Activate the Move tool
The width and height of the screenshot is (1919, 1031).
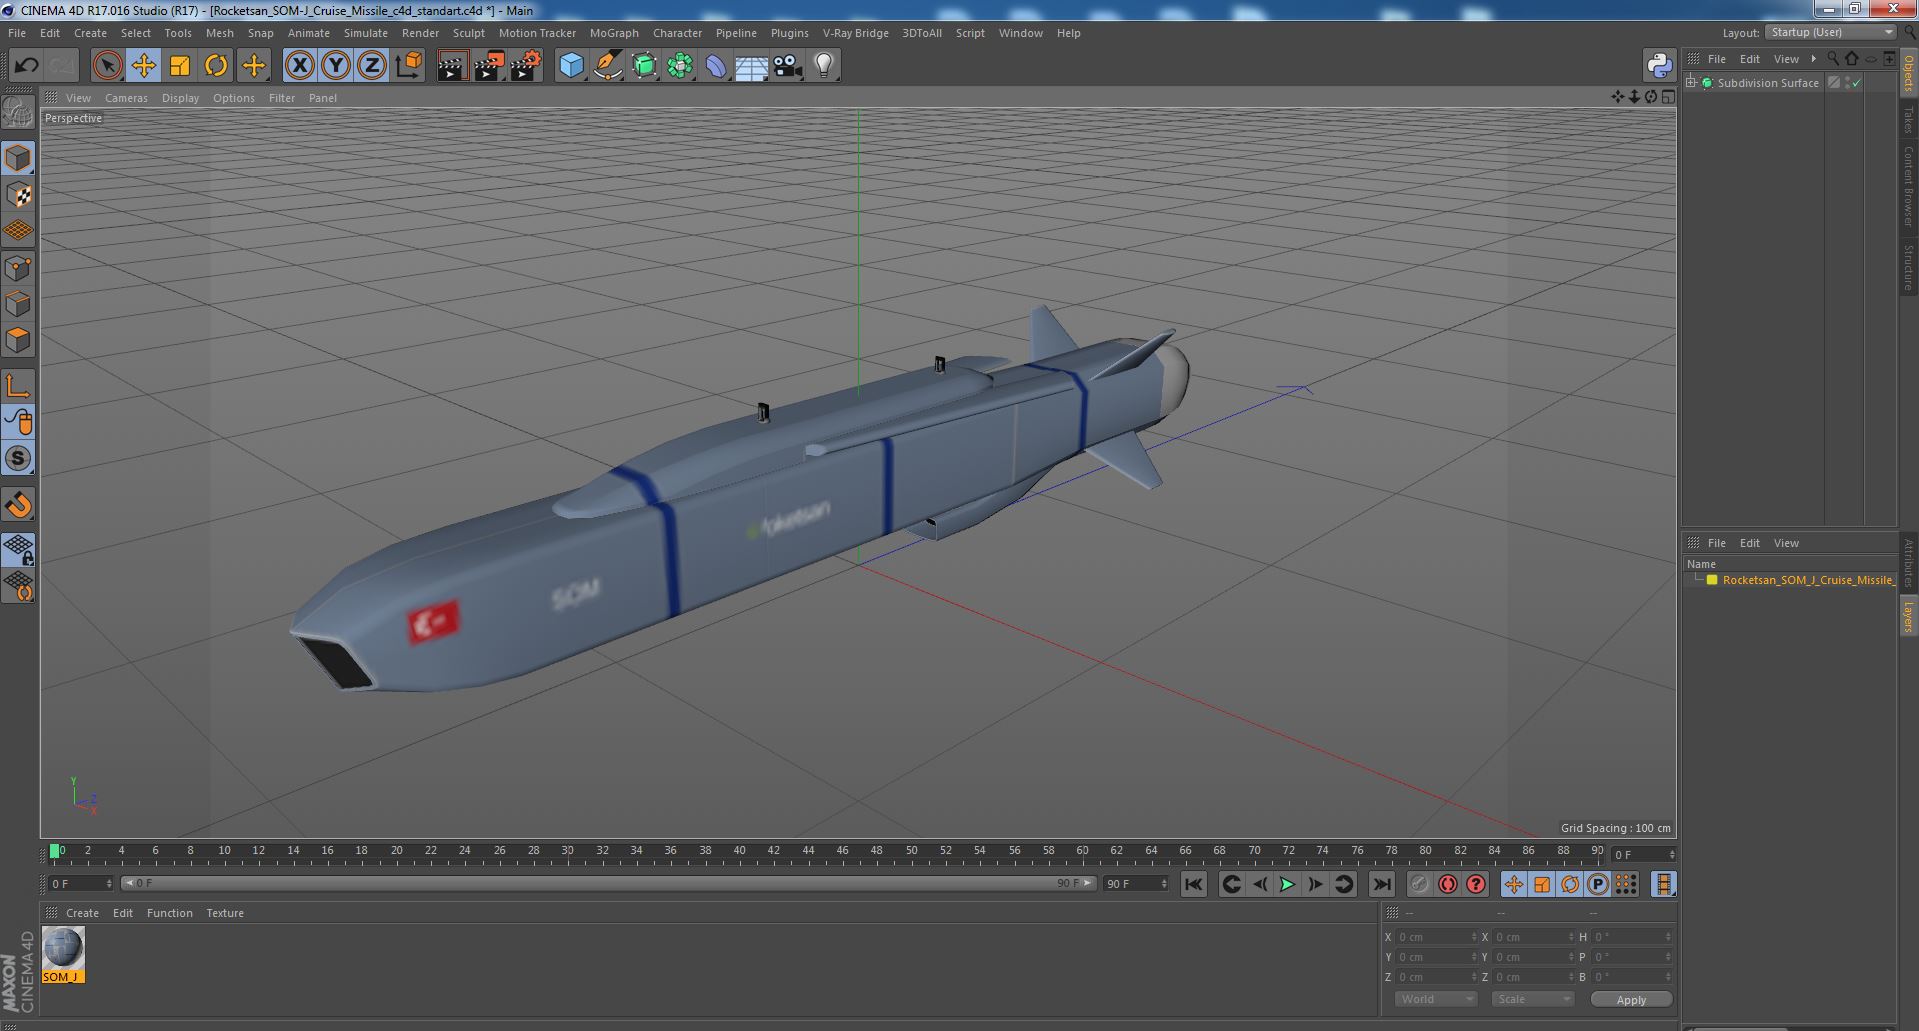[143, 66]
